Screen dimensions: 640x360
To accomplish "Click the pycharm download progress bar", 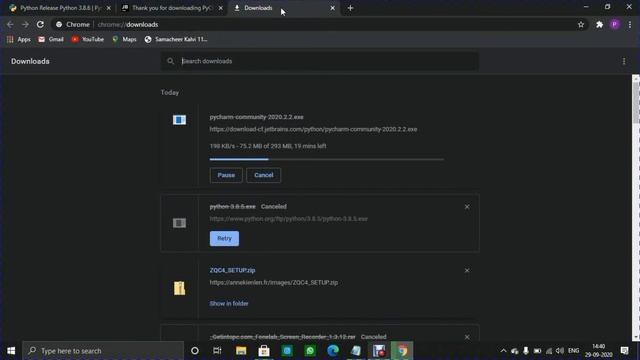I will click(x=327, y=159).
